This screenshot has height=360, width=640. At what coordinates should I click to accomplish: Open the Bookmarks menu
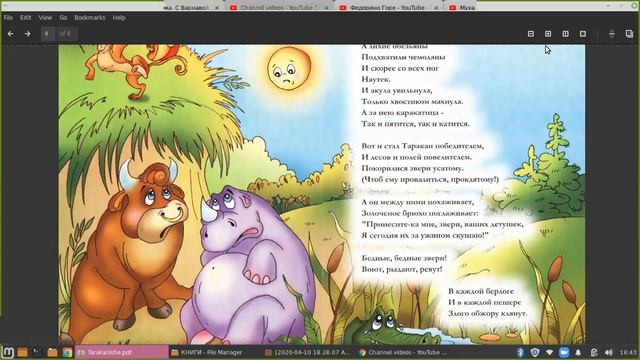[x=90, y=18]
